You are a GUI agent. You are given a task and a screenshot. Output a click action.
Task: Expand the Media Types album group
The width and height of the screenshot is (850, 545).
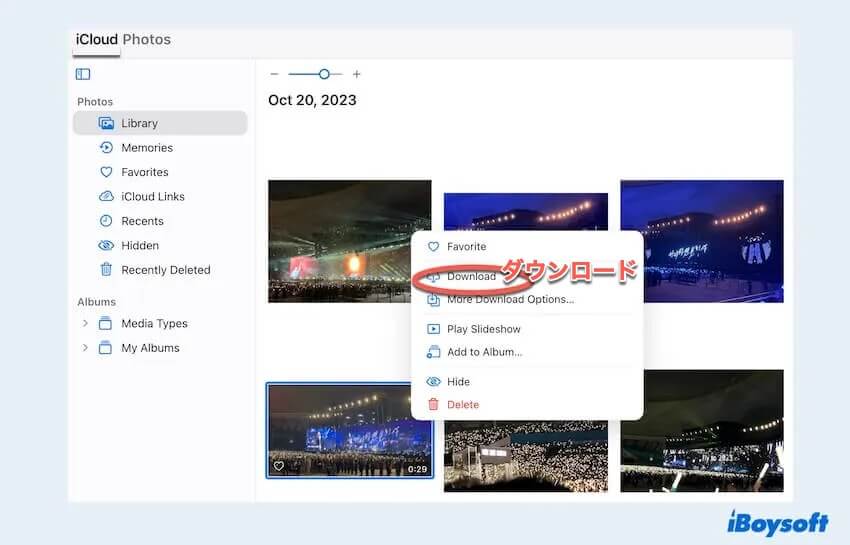85,324
